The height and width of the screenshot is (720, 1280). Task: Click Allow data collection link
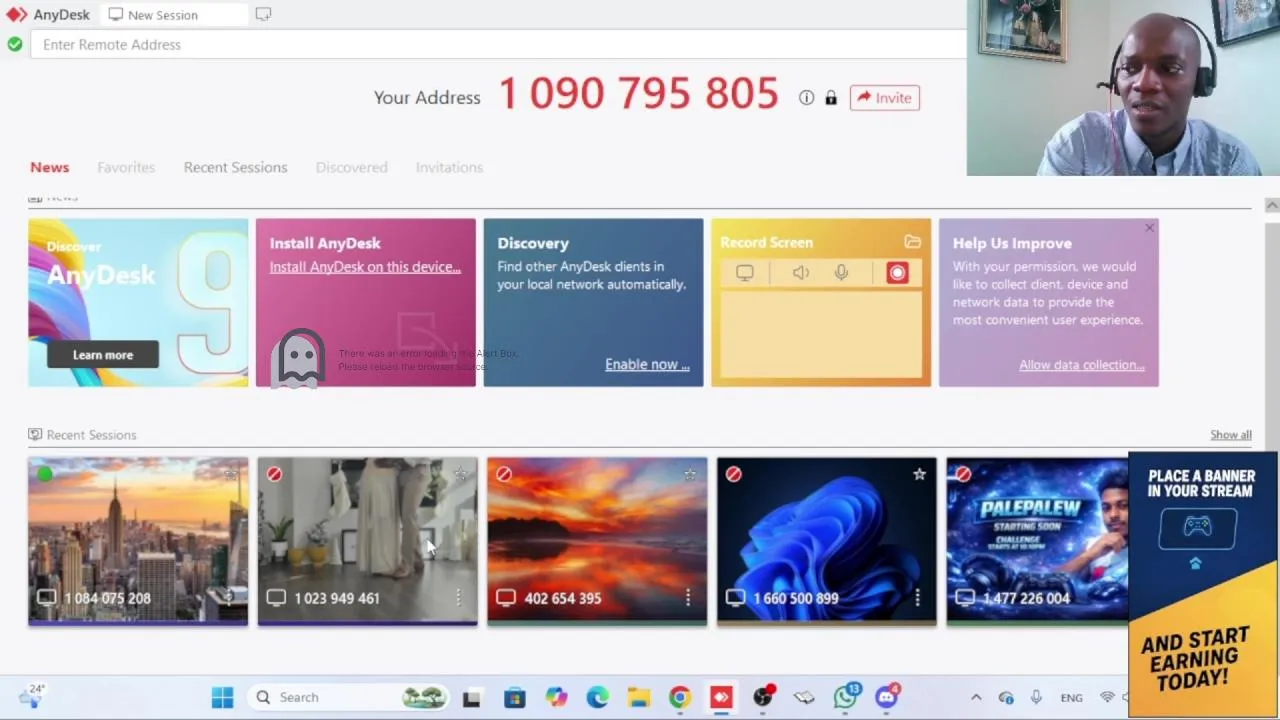tap(1082, 365)
